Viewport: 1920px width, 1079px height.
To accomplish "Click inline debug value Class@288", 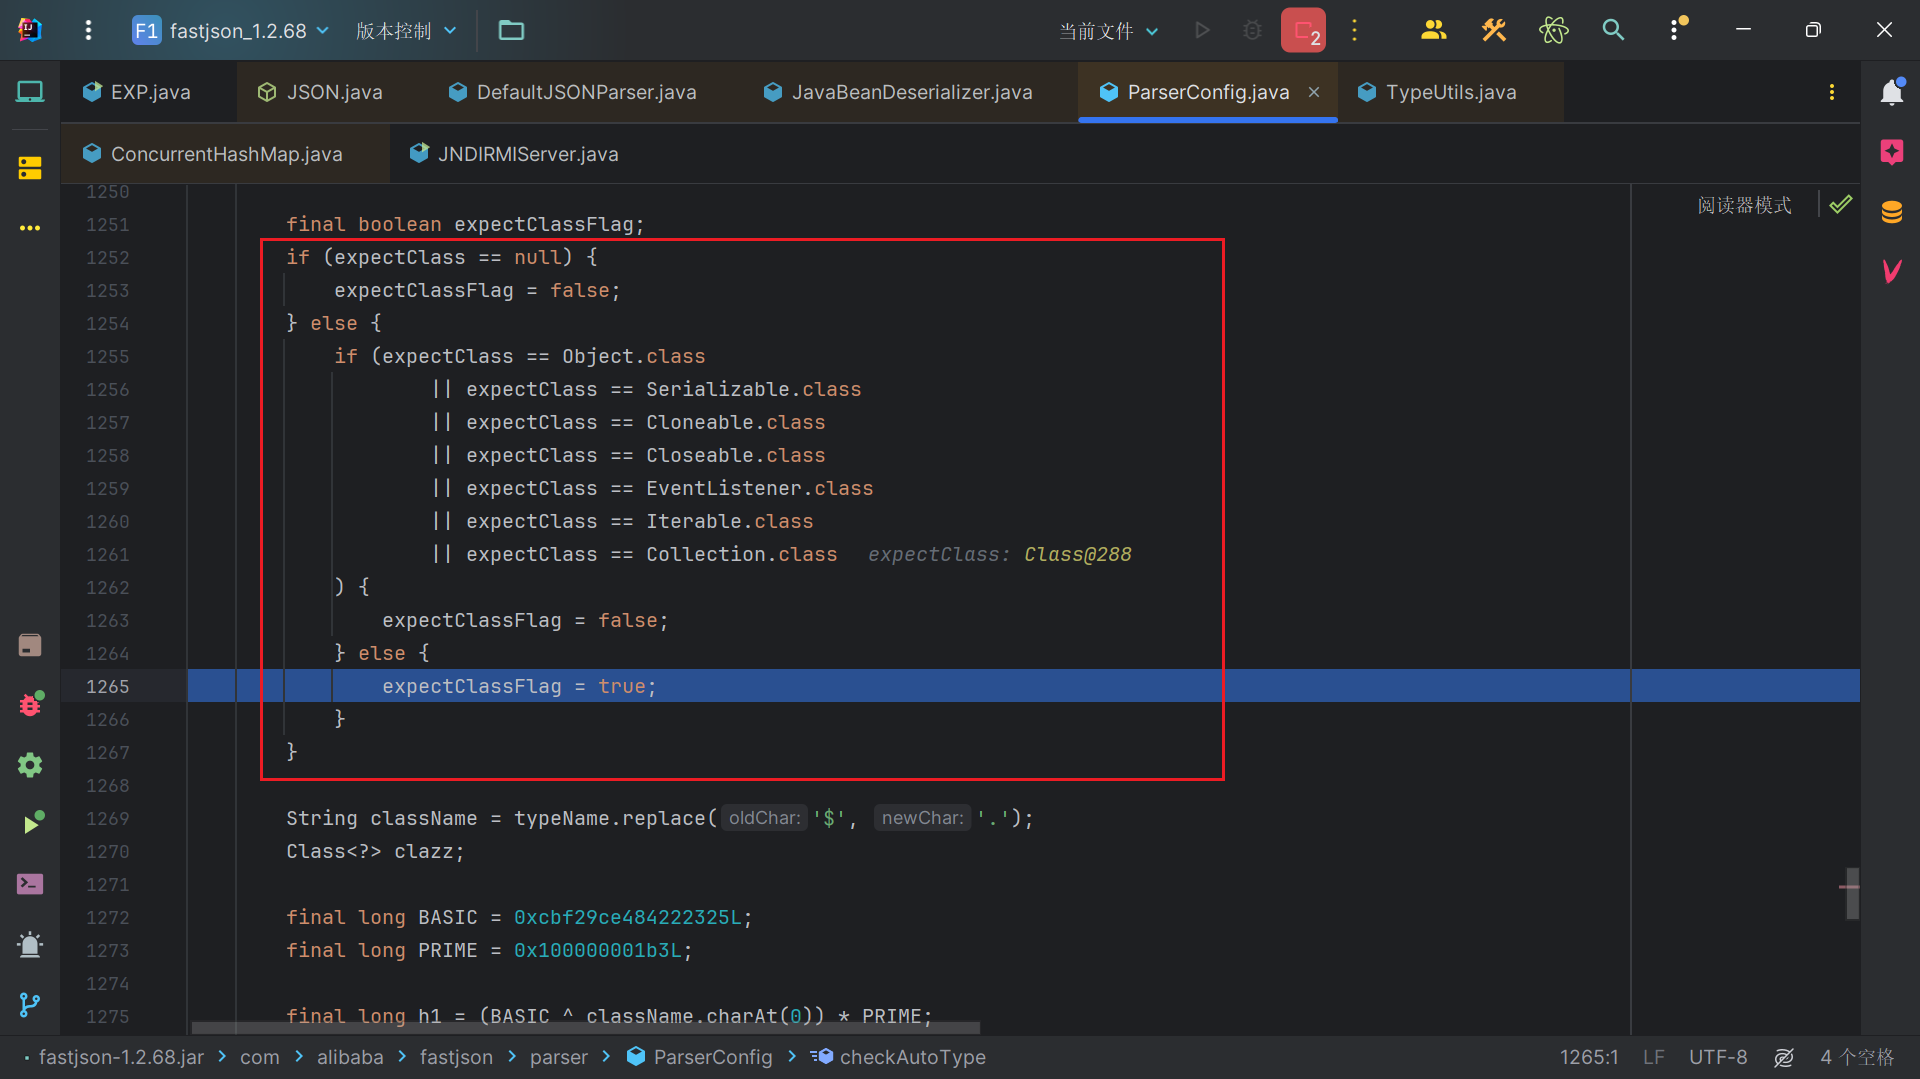I will pos(1077,554).
